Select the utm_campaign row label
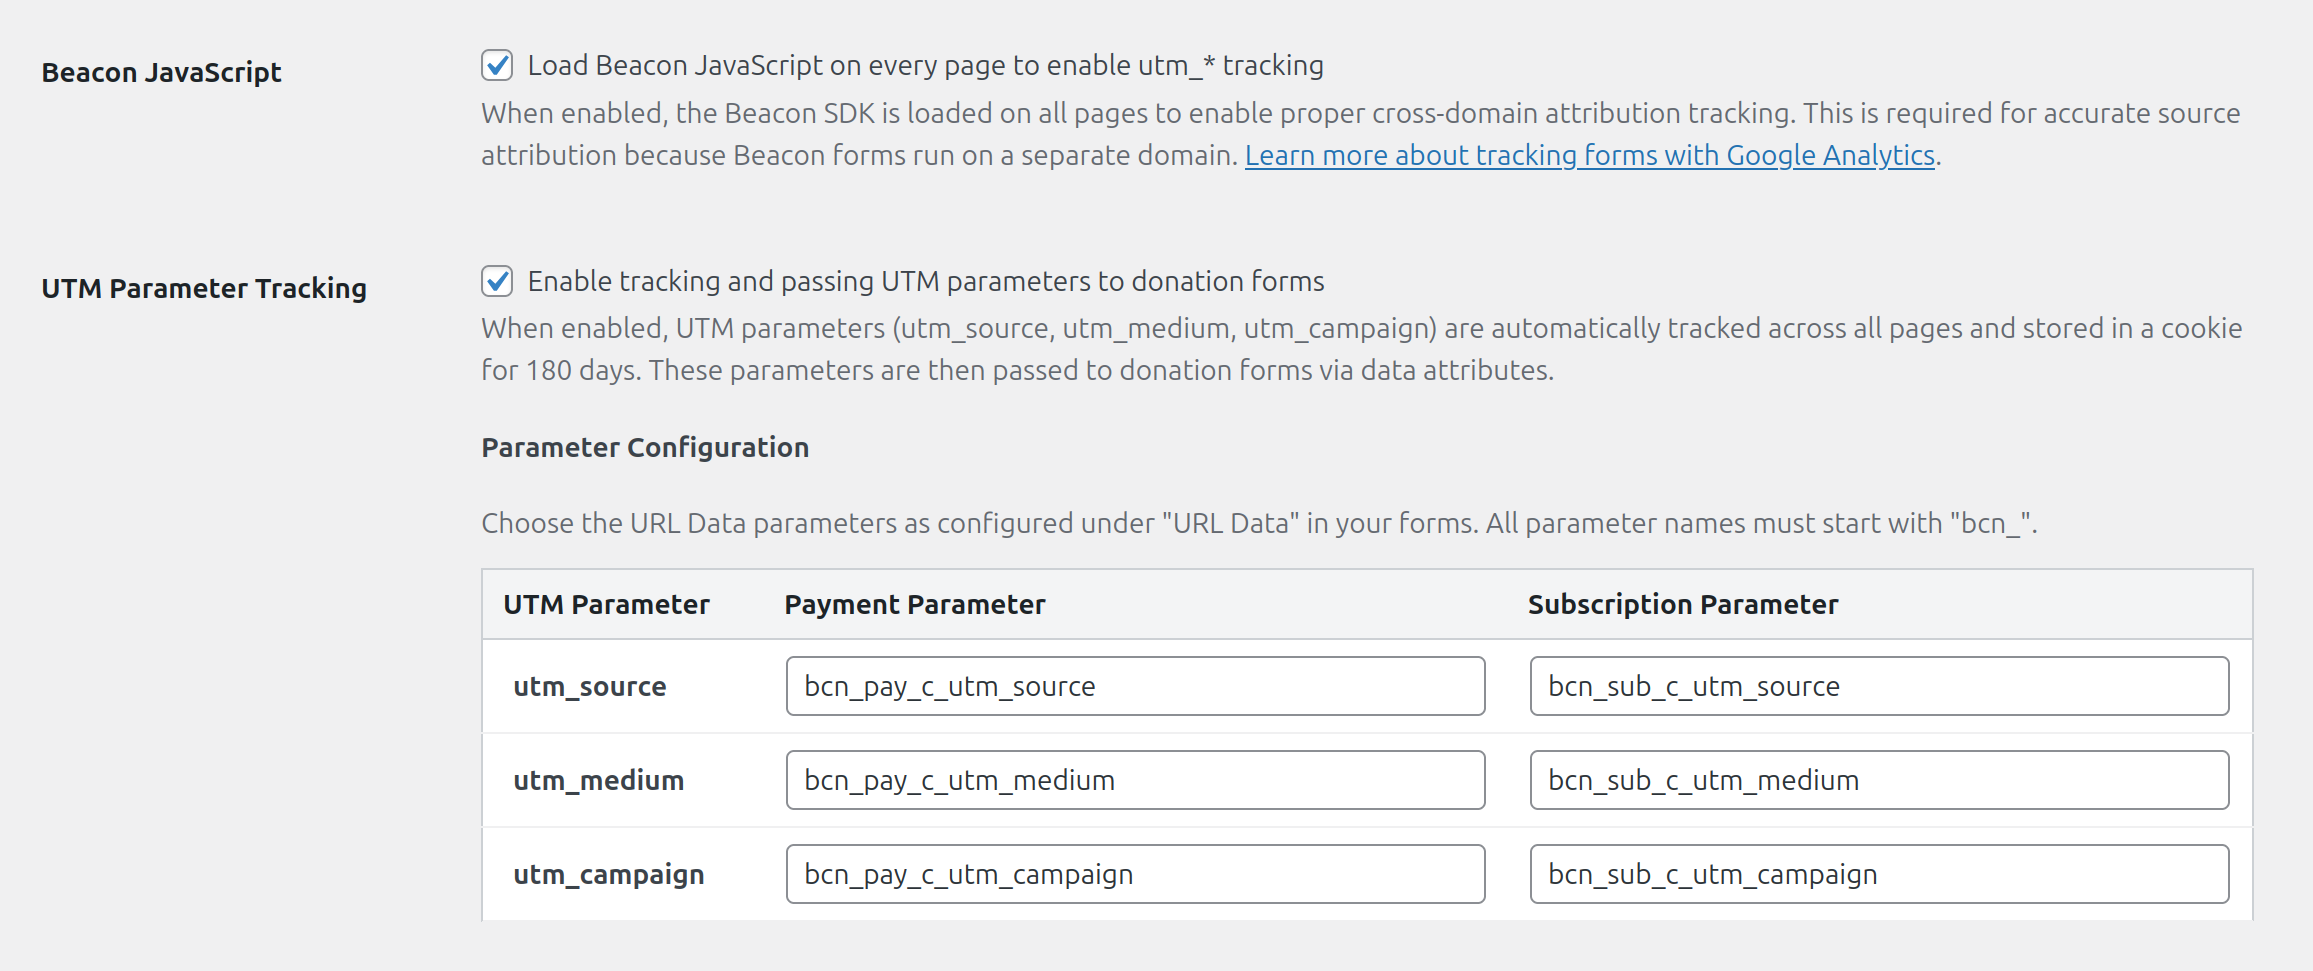The image size is (2313, 971). (607, 874)
